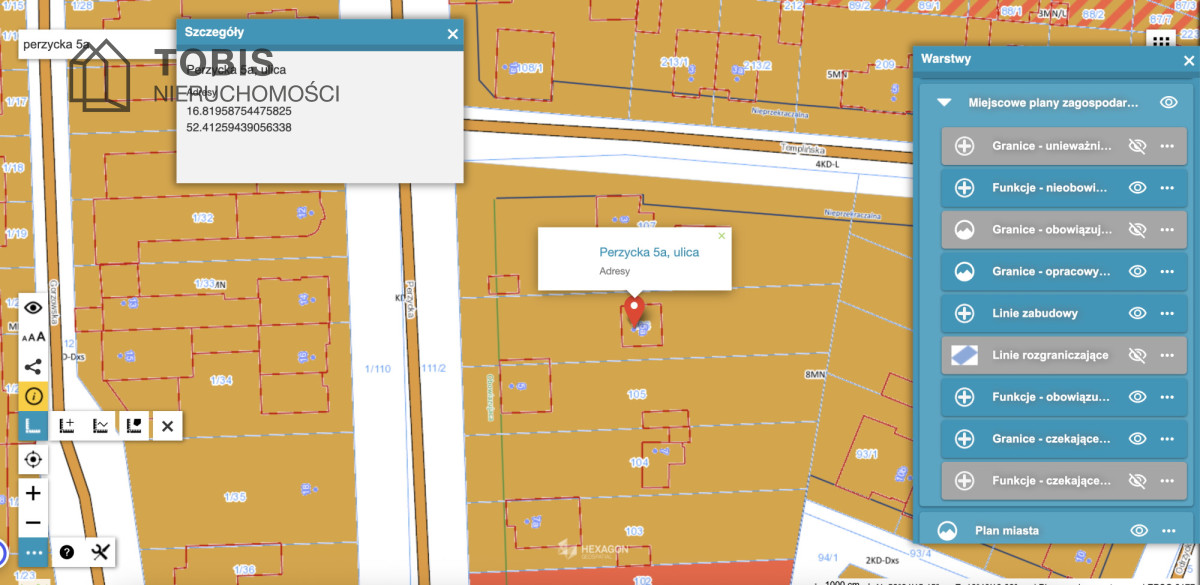Open the help question mark icon
Viewport: 1200px width, 585px height.
(x=67, y=551)
